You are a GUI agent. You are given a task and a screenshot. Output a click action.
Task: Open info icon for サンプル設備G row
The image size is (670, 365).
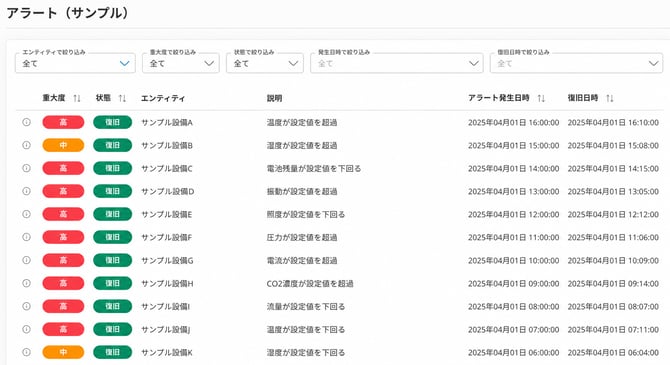26,260
